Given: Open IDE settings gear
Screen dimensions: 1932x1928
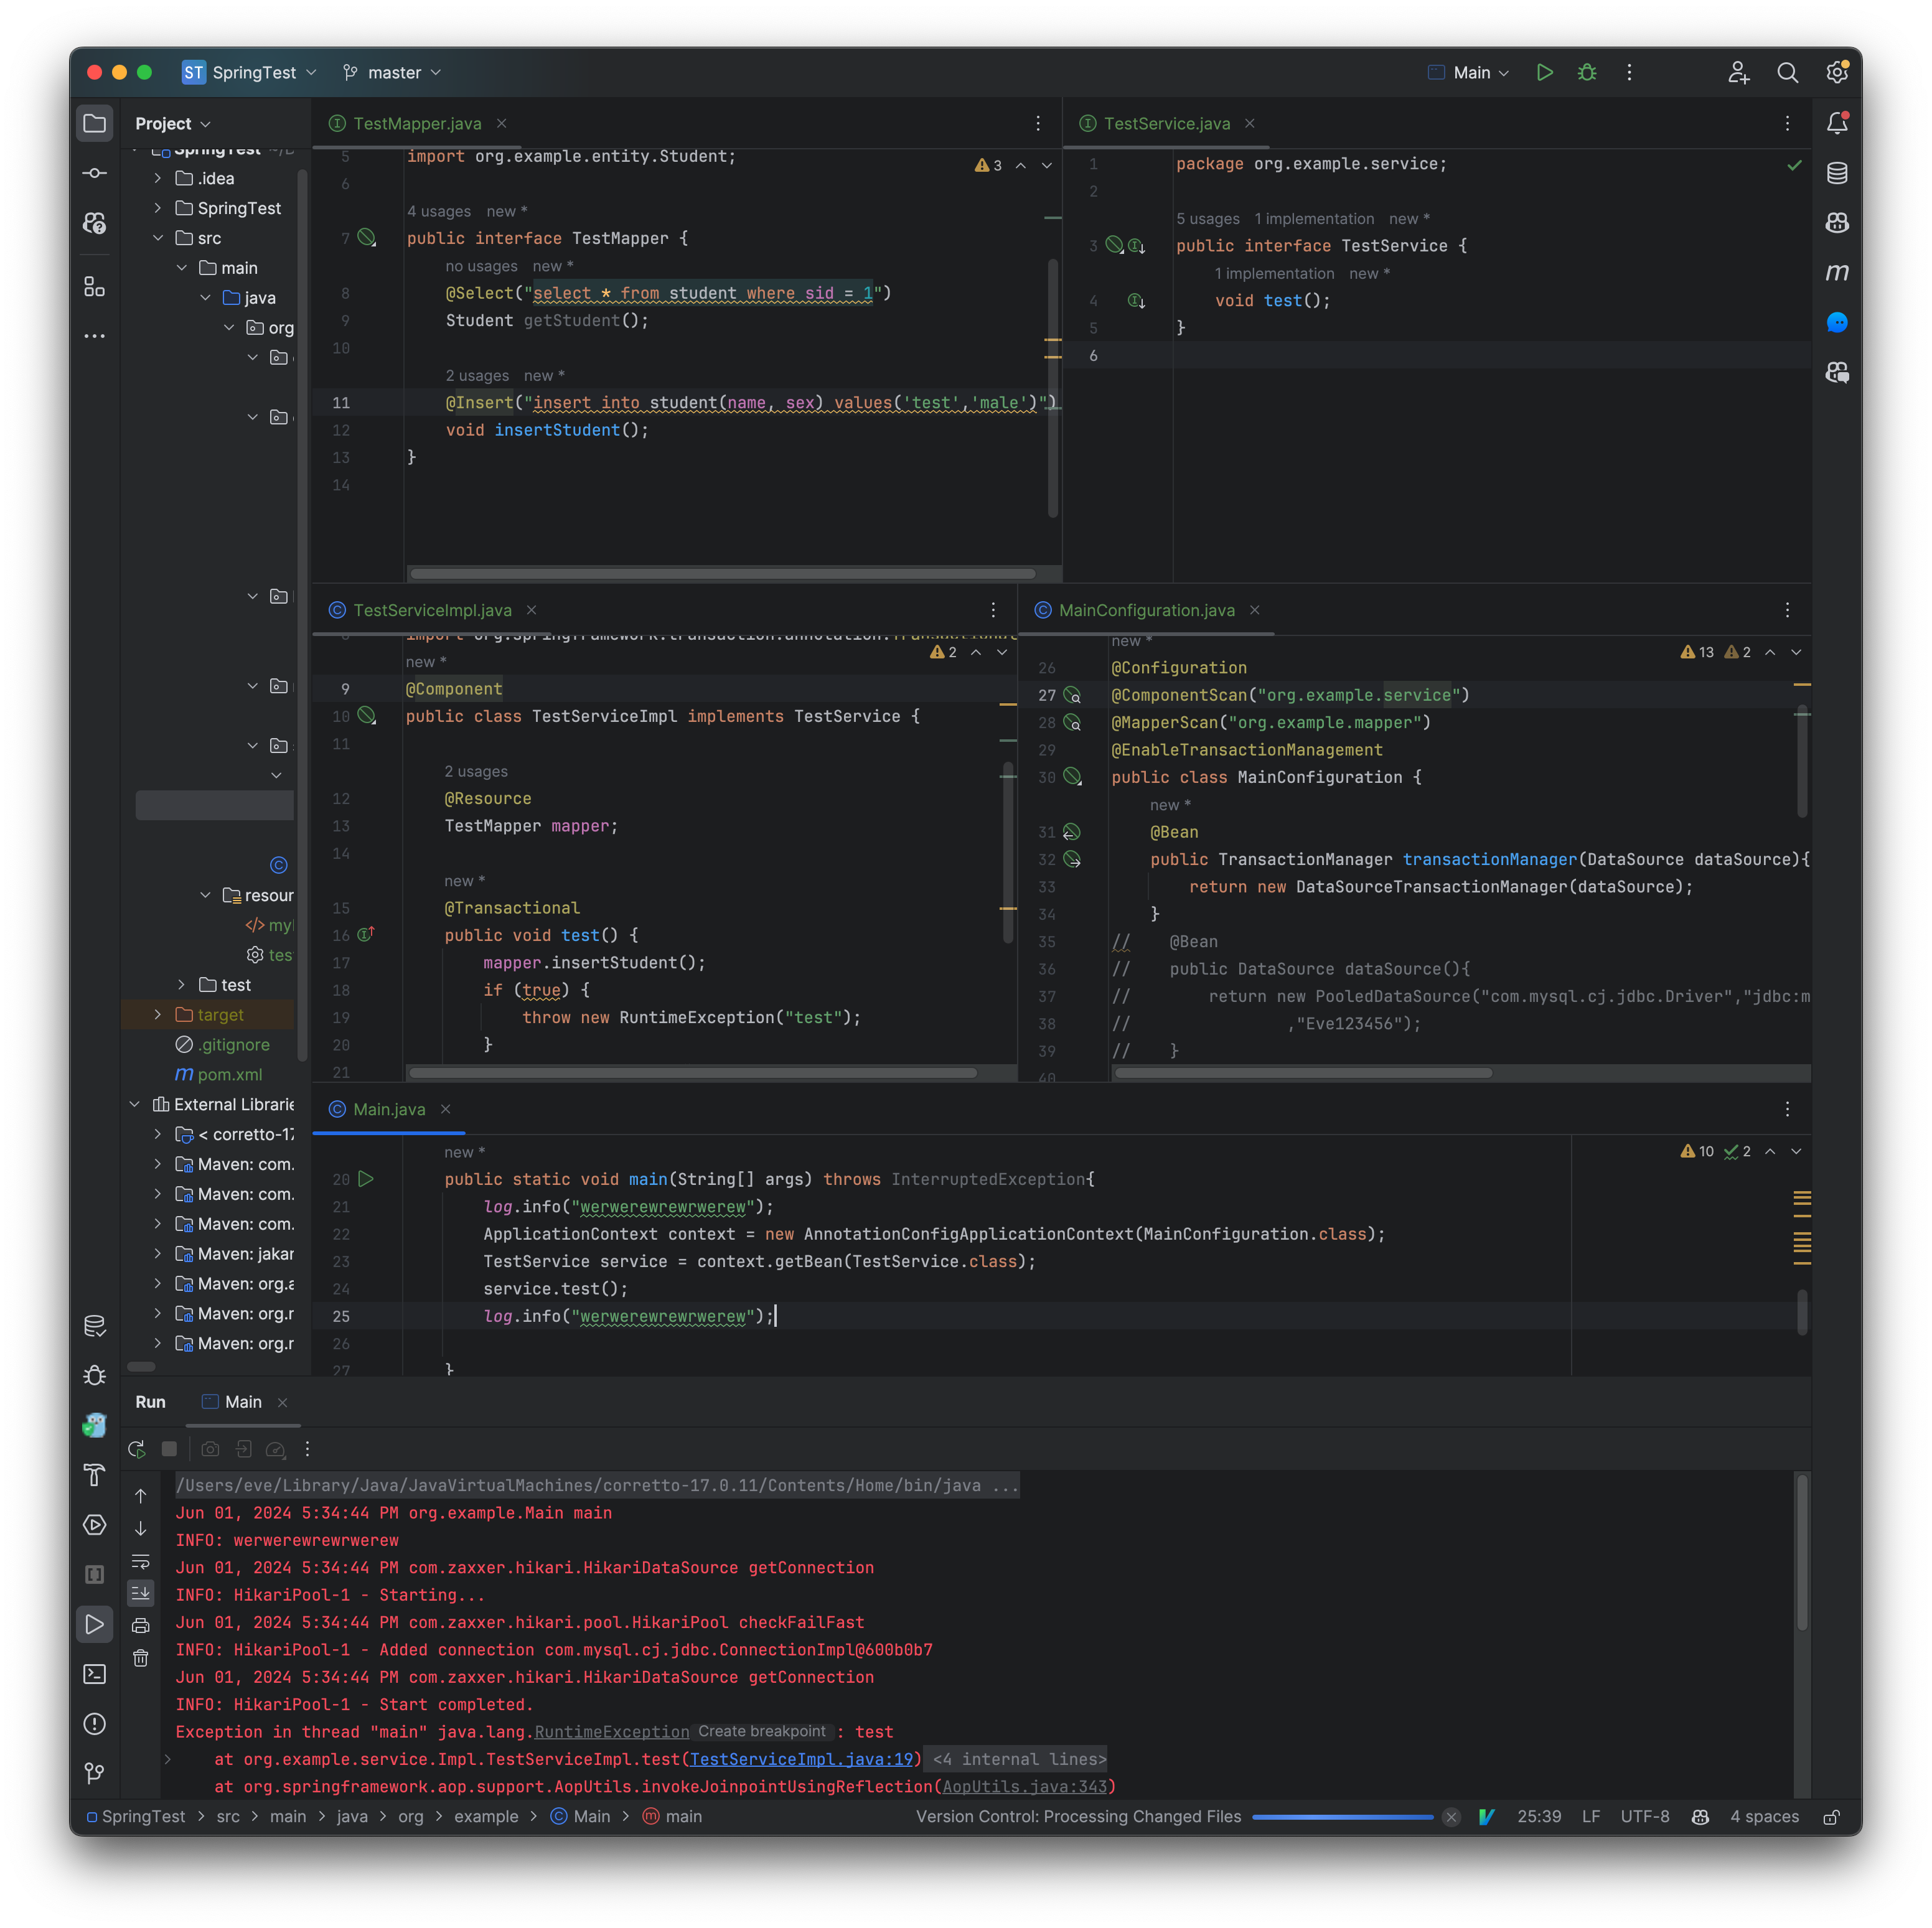Looking at the screenshot, I should coord(1837,72).
